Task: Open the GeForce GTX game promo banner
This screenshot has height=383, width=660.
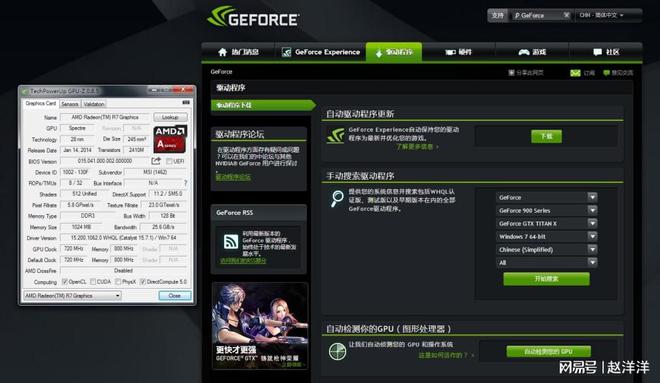Action: click(x=260, y=326)
